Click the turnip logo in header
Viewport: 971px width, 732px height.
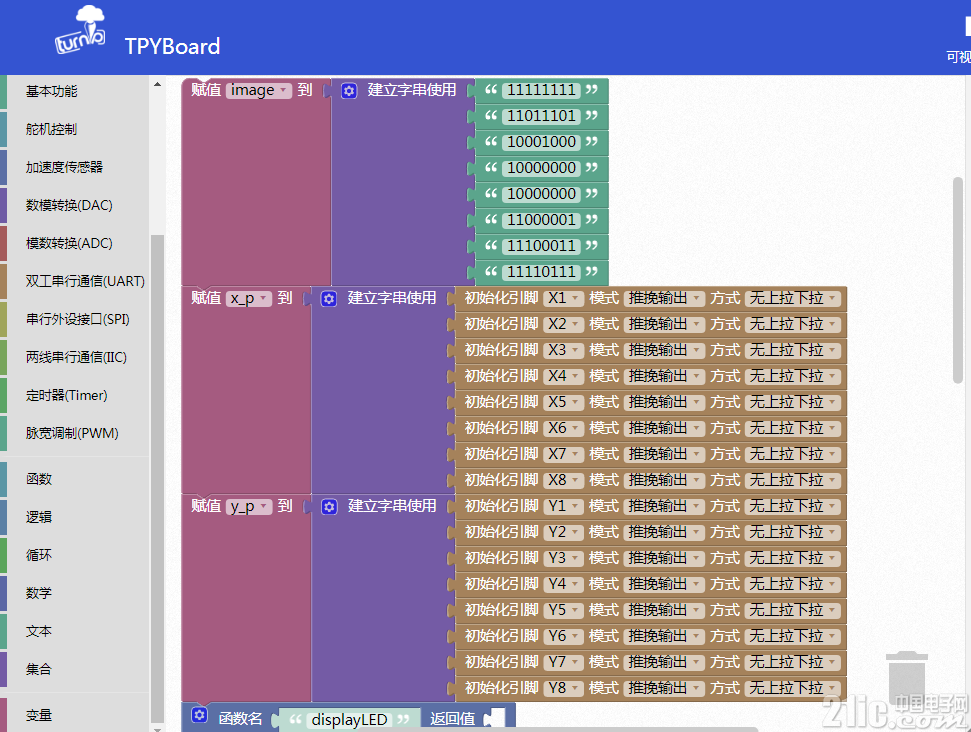tap(81, 30)
